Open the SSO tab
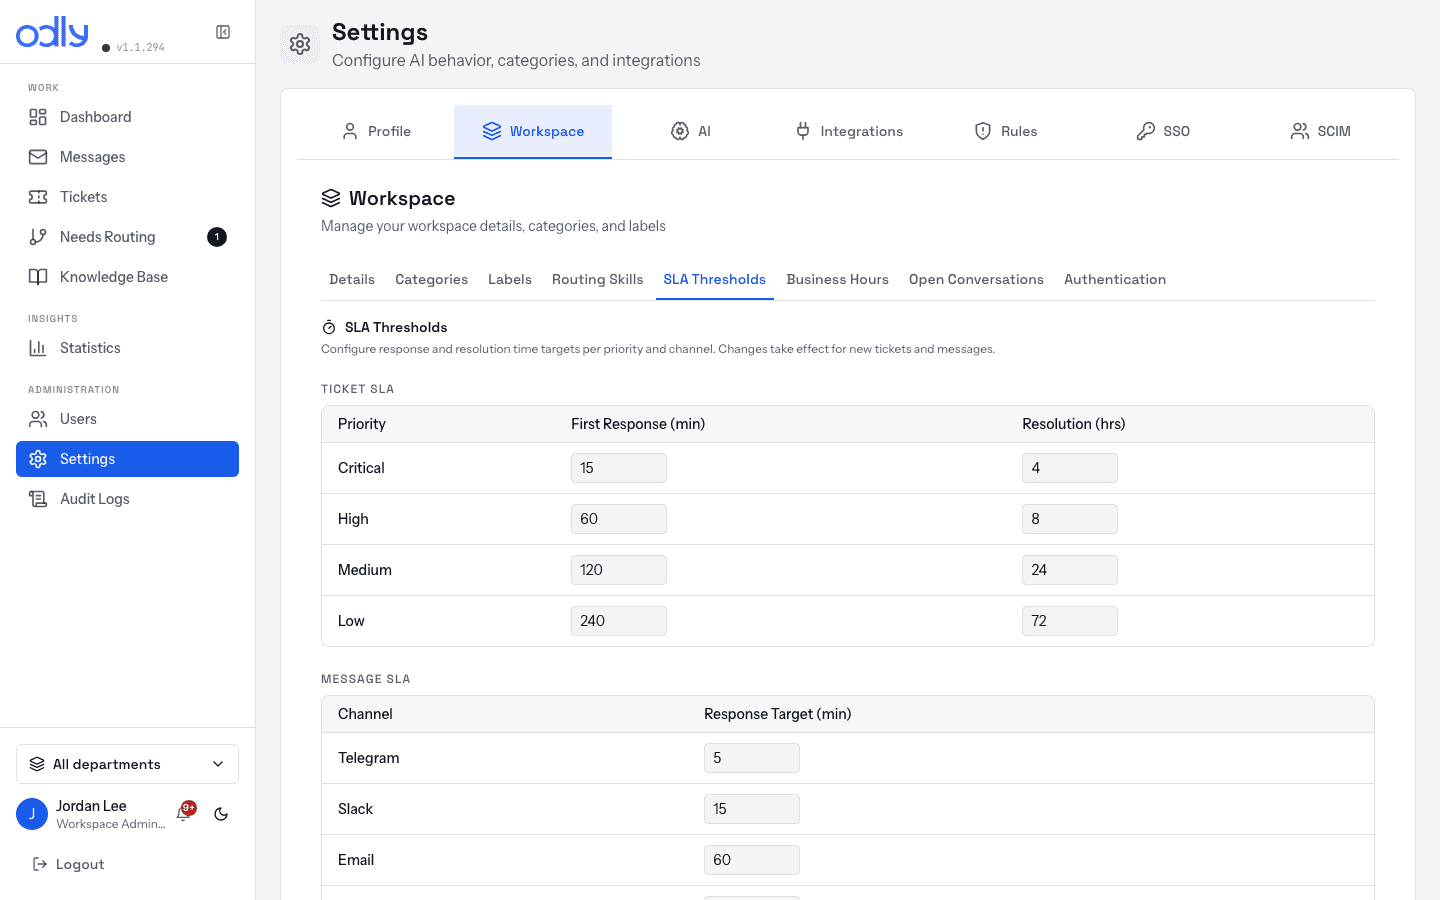 point(1162,131)
